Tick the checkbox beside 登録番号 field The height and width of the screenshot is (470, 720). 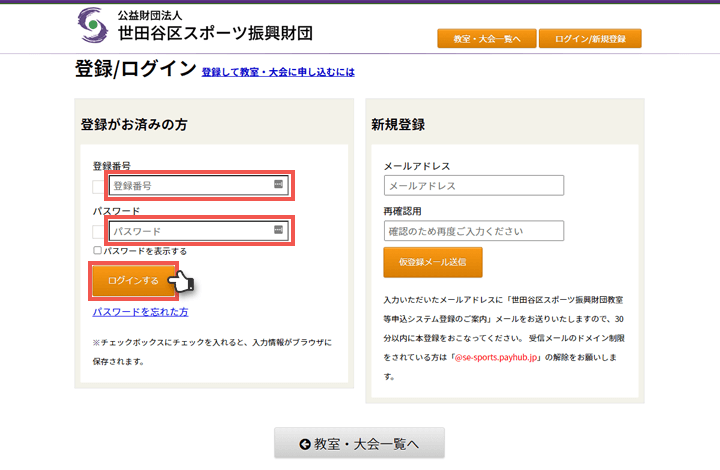pos(98,186)
